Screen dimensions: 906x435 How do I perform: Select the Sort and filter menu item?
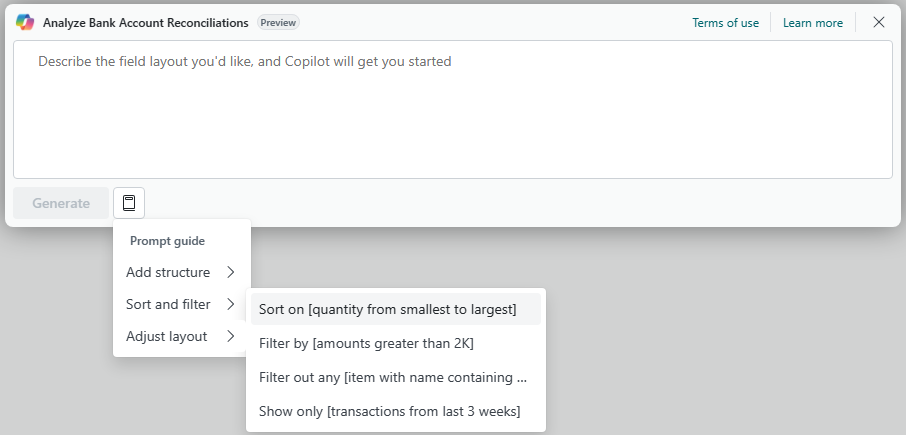[181, 304]
